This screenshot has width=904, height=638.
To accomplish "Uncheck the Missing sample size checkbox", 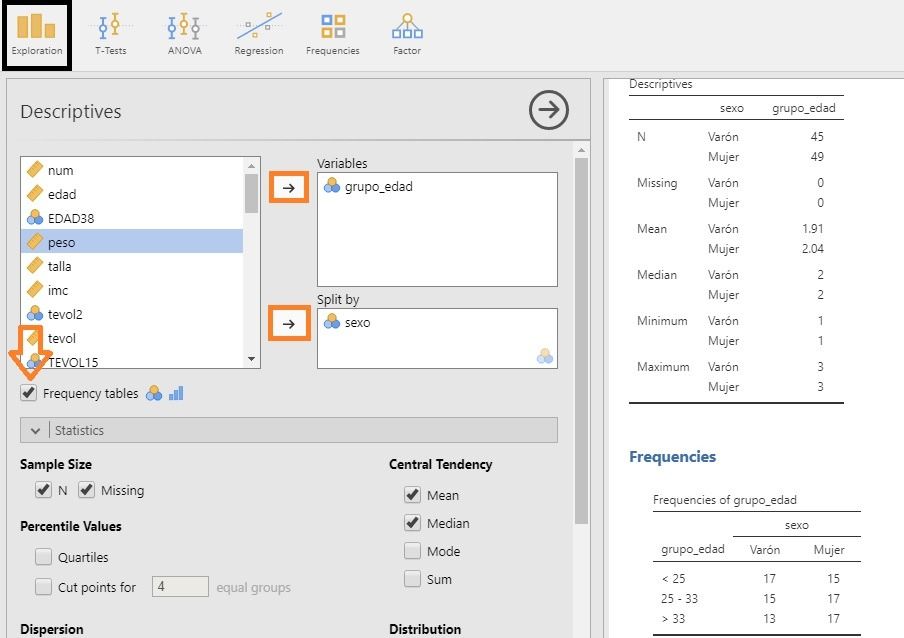I will pos(87,490).
